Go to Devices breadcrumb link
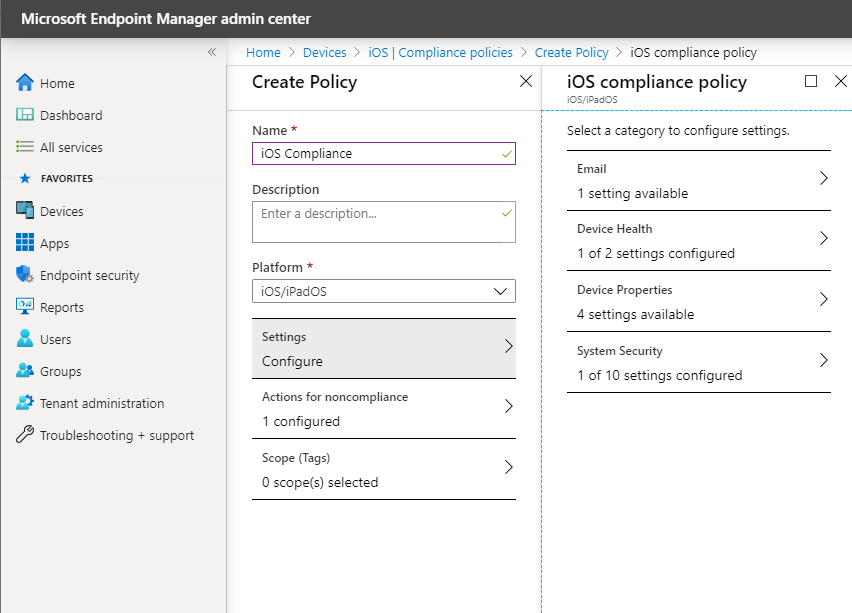This screenshot has height=613, width=852. pyautogui.click(x=324, y=53)
